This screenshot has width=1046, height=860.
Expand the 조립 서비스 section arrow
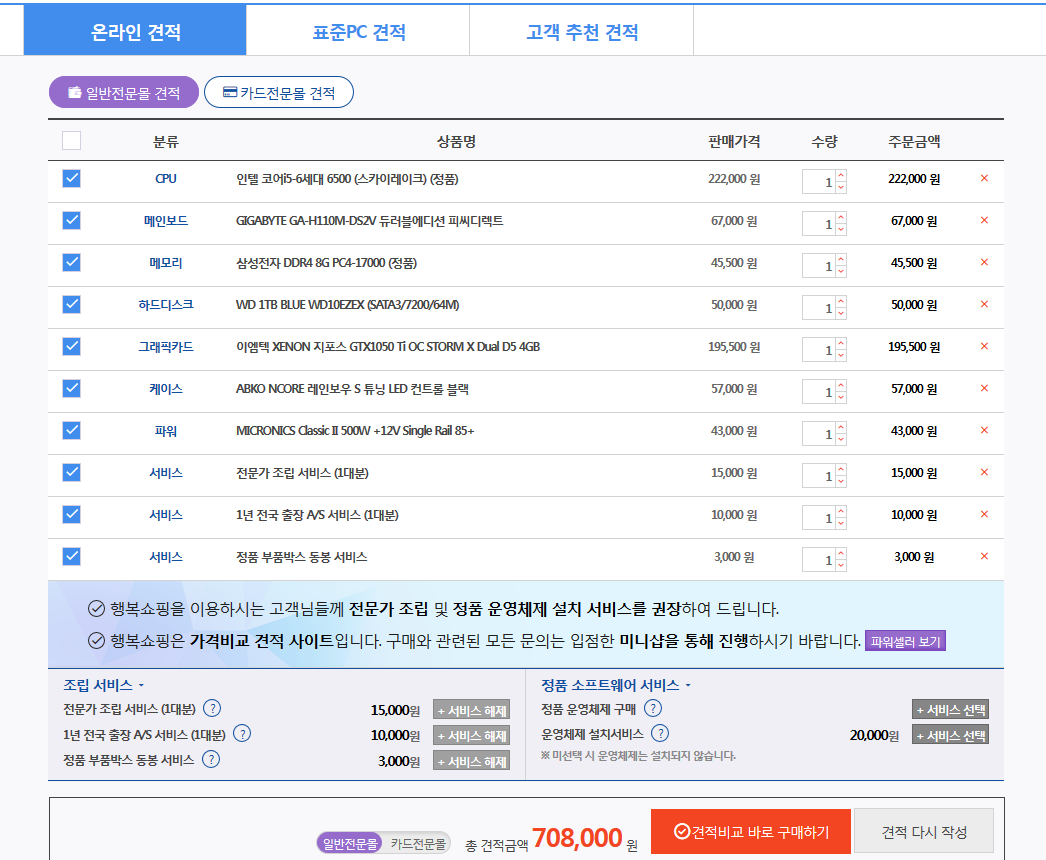click(x=141, y=686)
